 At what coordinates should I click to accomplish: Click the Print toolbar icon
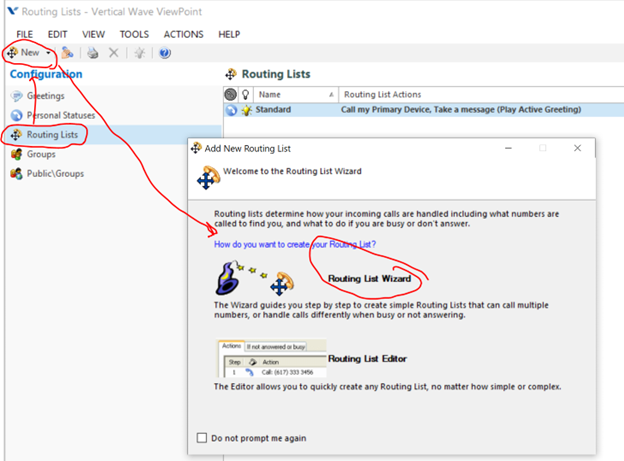pos(93,52)
